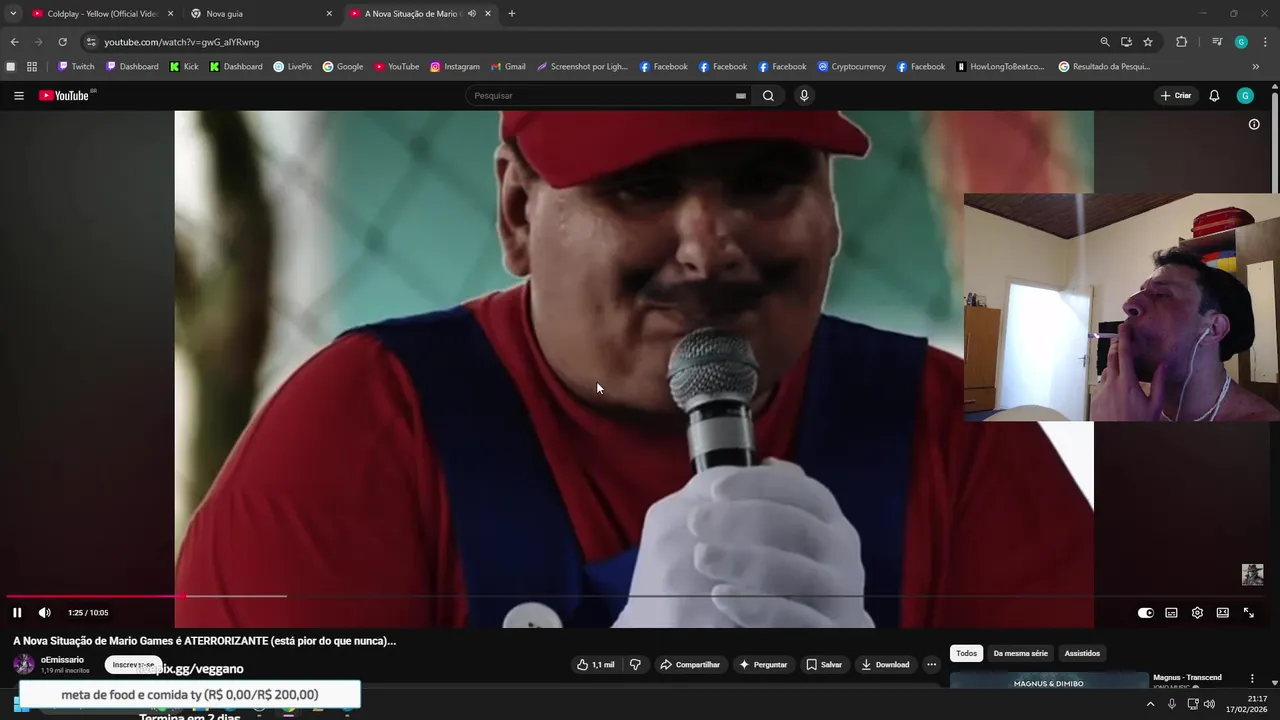Image resolution: width=1280 pixels, height=720 pixels.
Task: Select the Da mesma série chip
Action: [1020, 654]
